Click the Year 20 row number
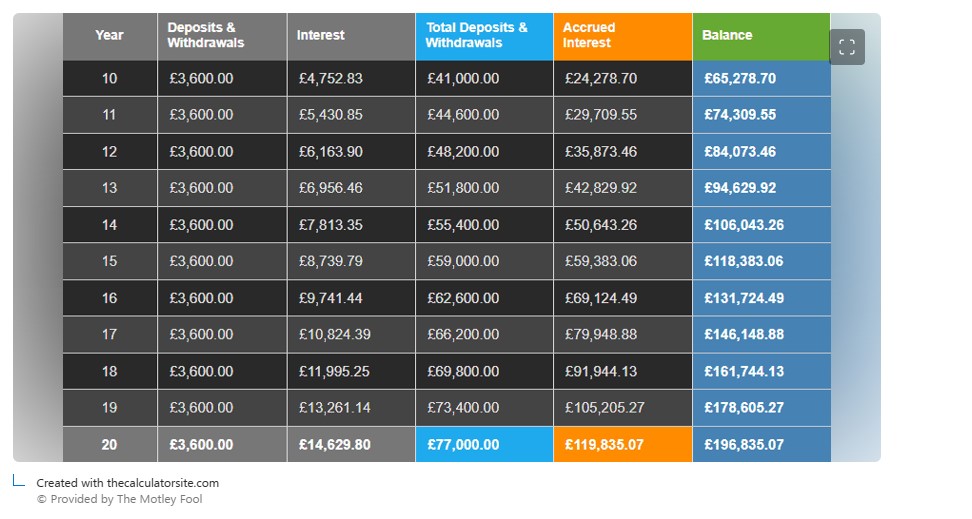The image size is (972, 519). (109, 445)
